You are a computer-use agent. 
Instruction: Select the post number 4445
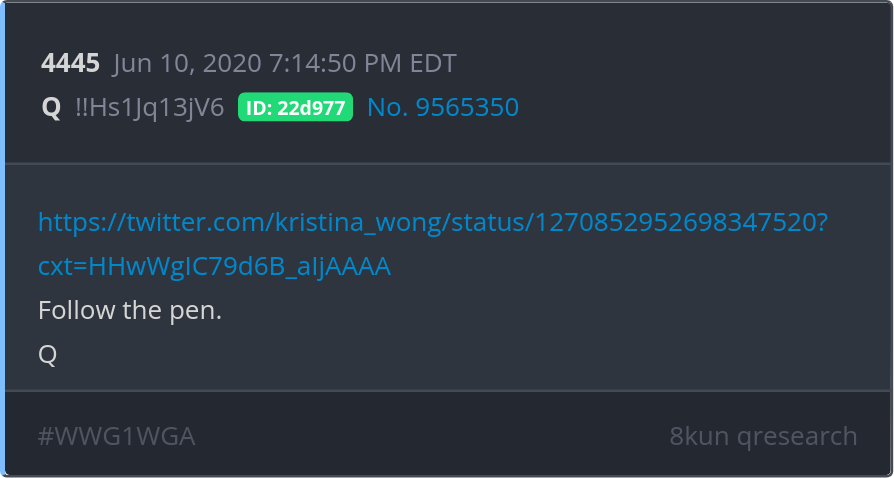70,63
